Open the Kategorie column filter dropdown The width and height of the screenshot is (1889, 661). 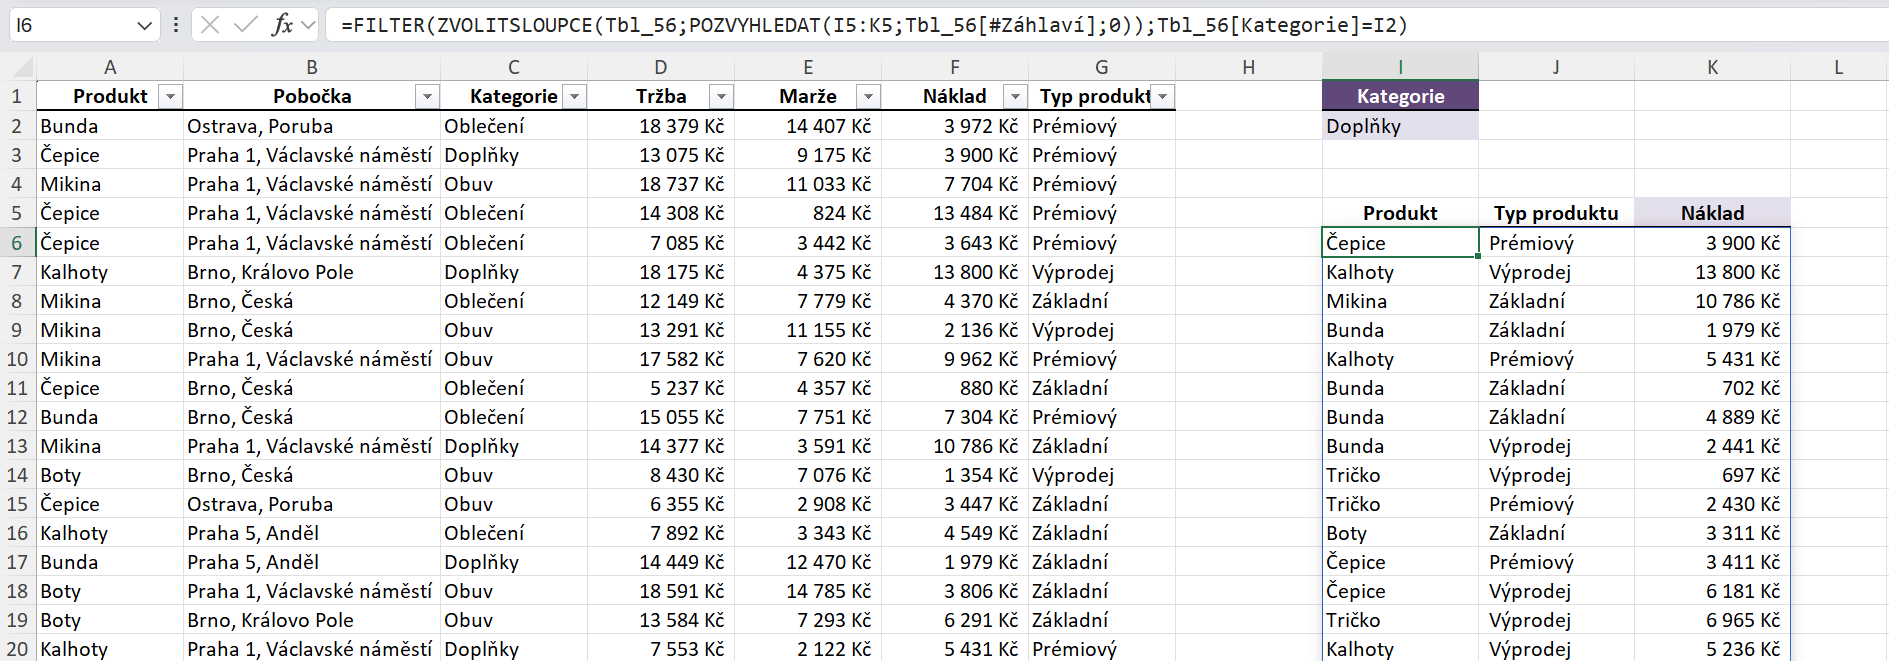click(x=575, y=97)
